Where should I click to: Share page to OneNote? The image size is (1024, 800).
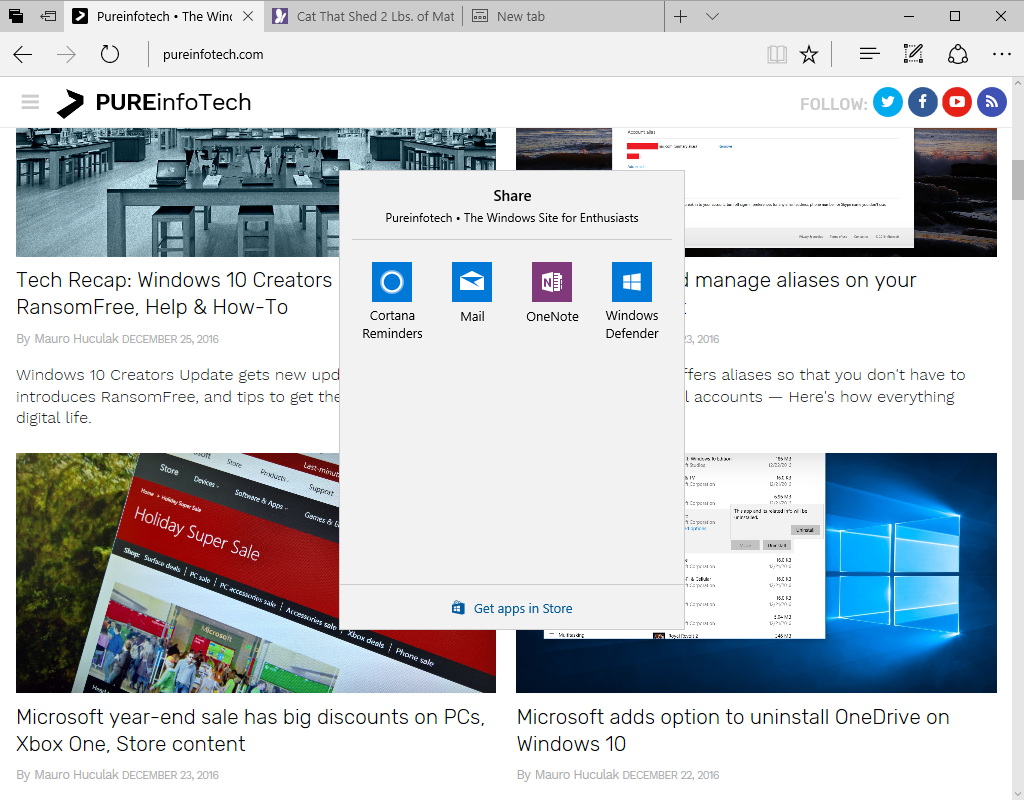click(x=552, y=293)
